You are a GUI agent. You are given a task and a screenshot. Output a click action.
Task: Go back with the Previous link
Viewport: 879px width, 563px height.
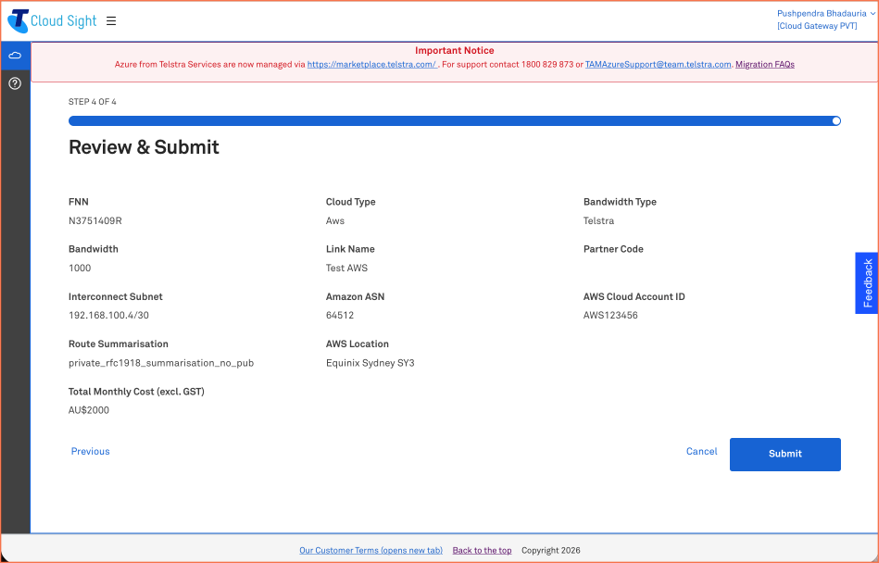pos(90,451)
